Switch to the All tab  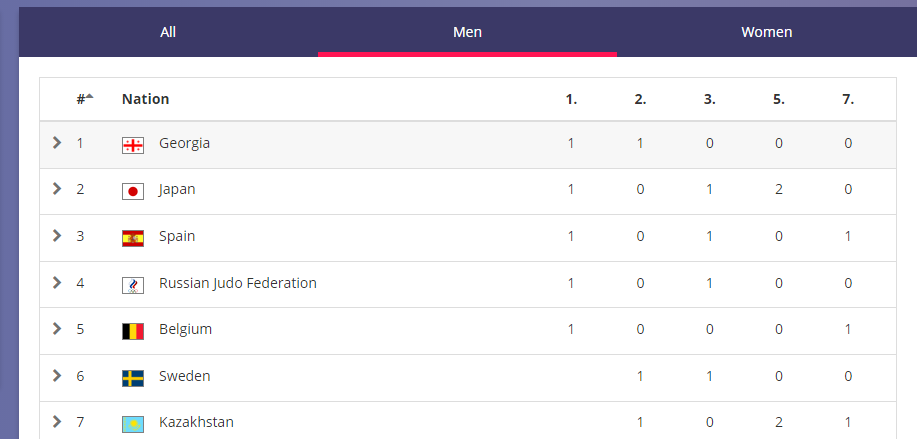click(x=168, y=32)
